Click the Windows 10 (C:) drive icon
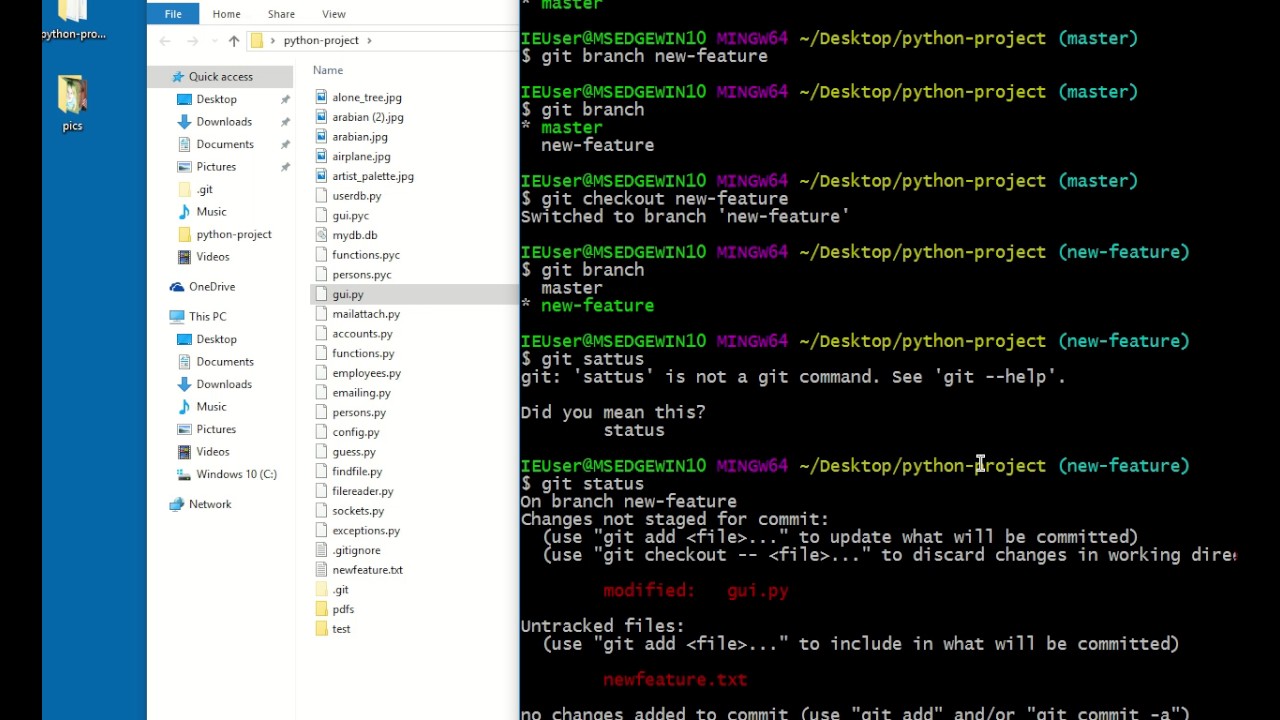The image size is (1280, 720). click(184, 474)
